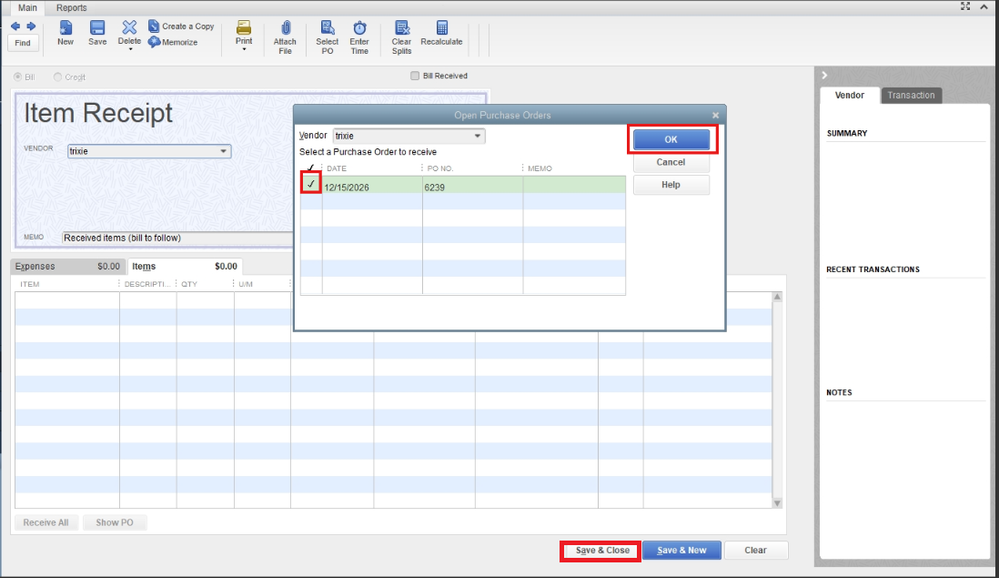
Task: Open the Item Receipt vendor dropdown
Action: click(223, 151)
